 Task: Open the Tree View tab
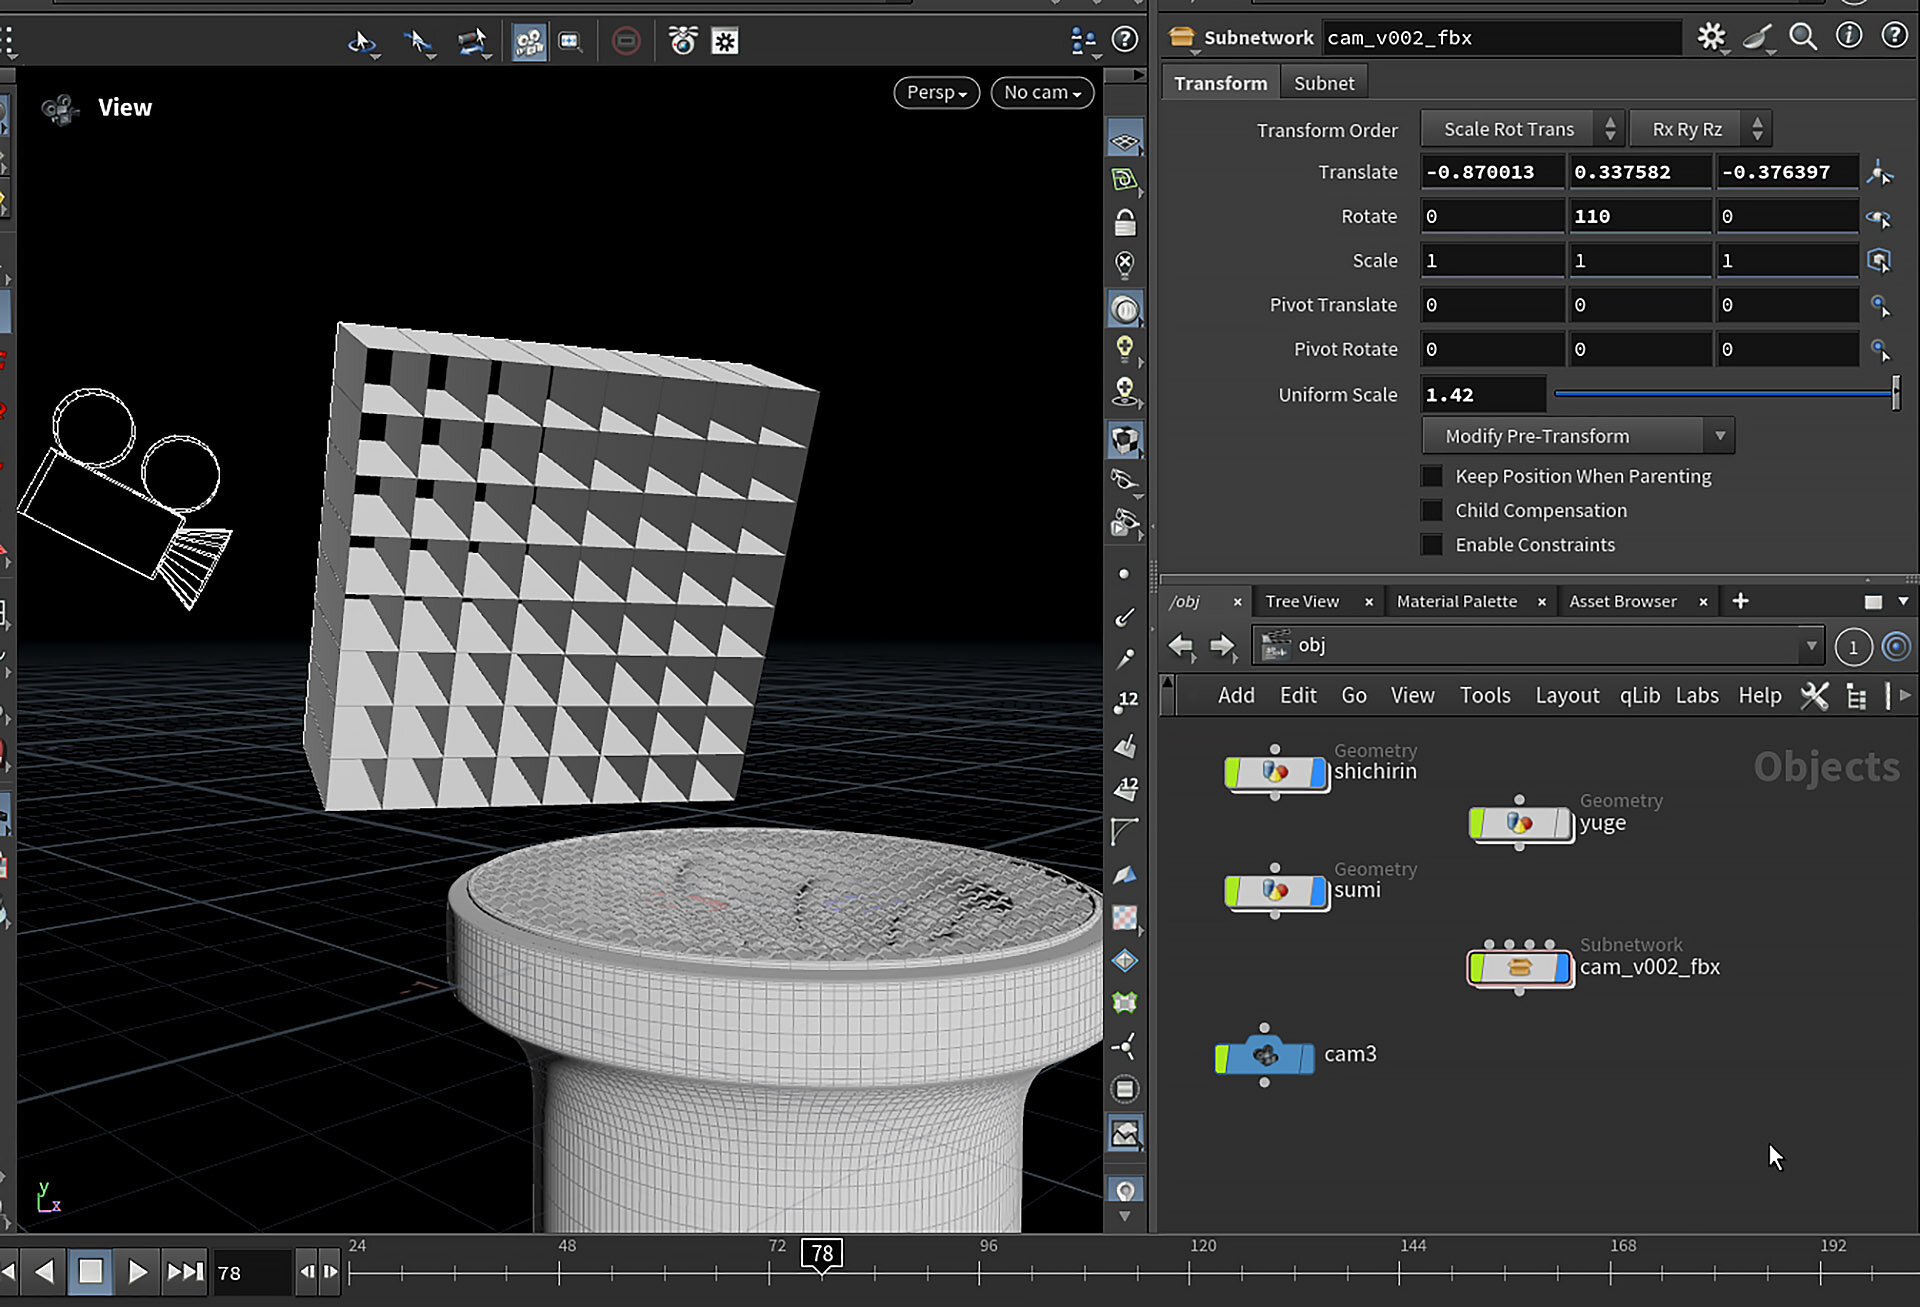point(1301,601)
